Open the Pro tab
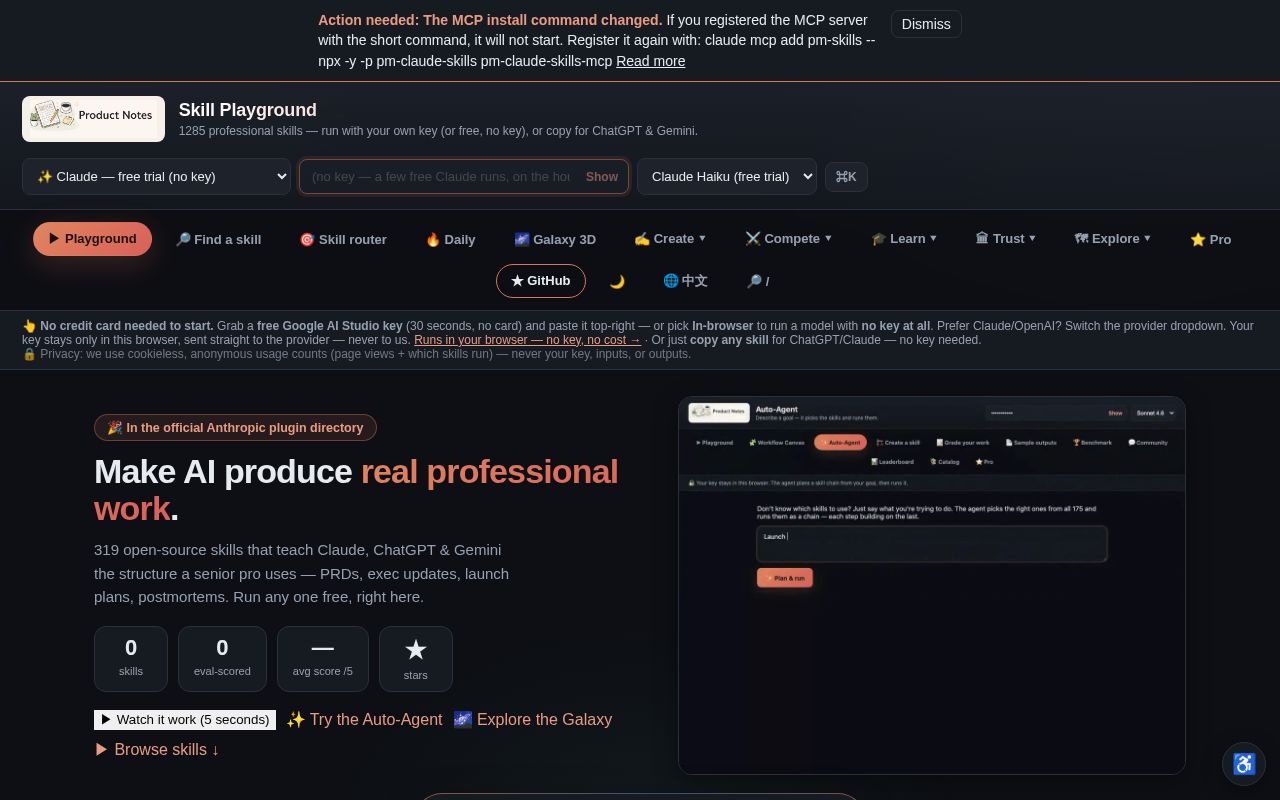Screen dimensions: 1280x800 coord(1211,239)
